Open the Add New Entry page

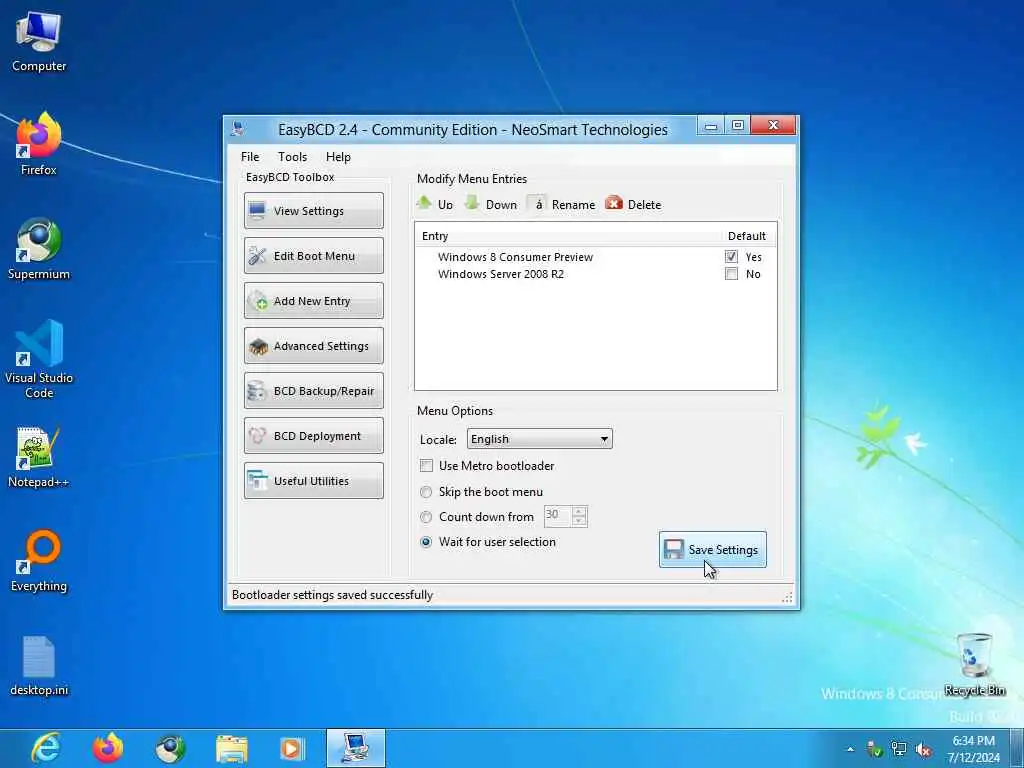pos(313,300)
